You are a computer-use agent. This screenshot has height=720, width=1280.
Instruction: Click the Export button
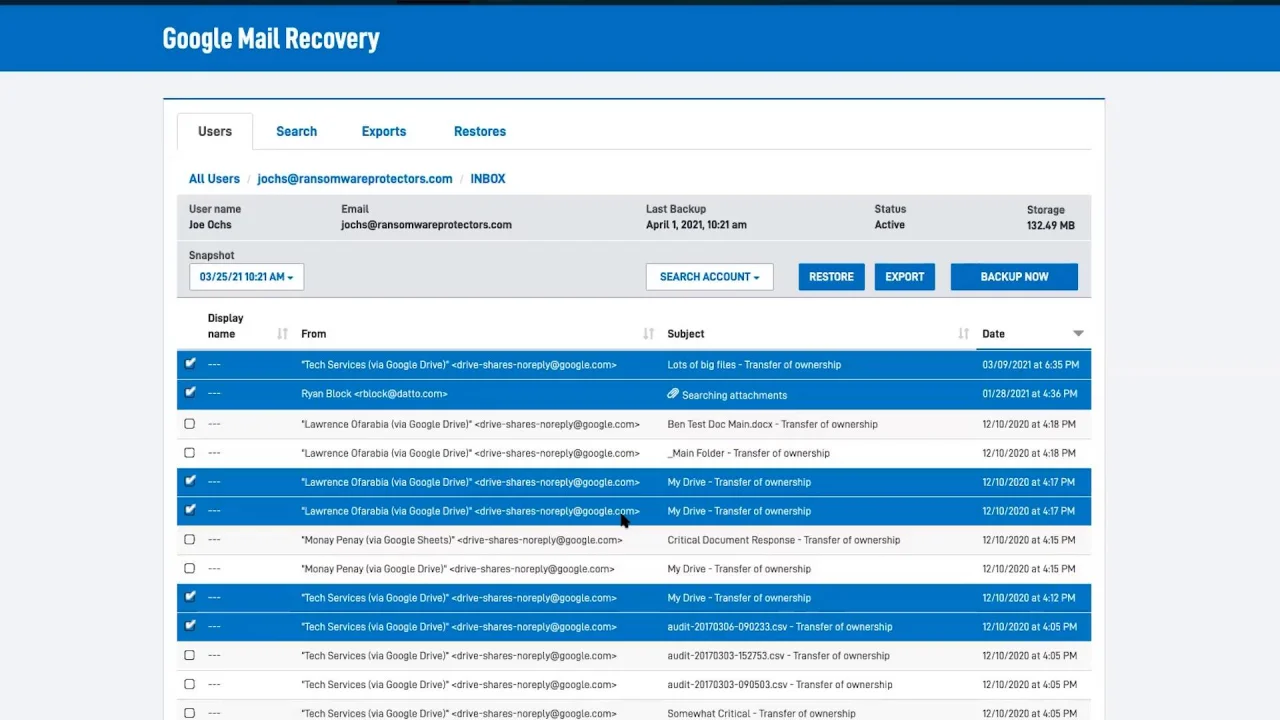[905, 277]
